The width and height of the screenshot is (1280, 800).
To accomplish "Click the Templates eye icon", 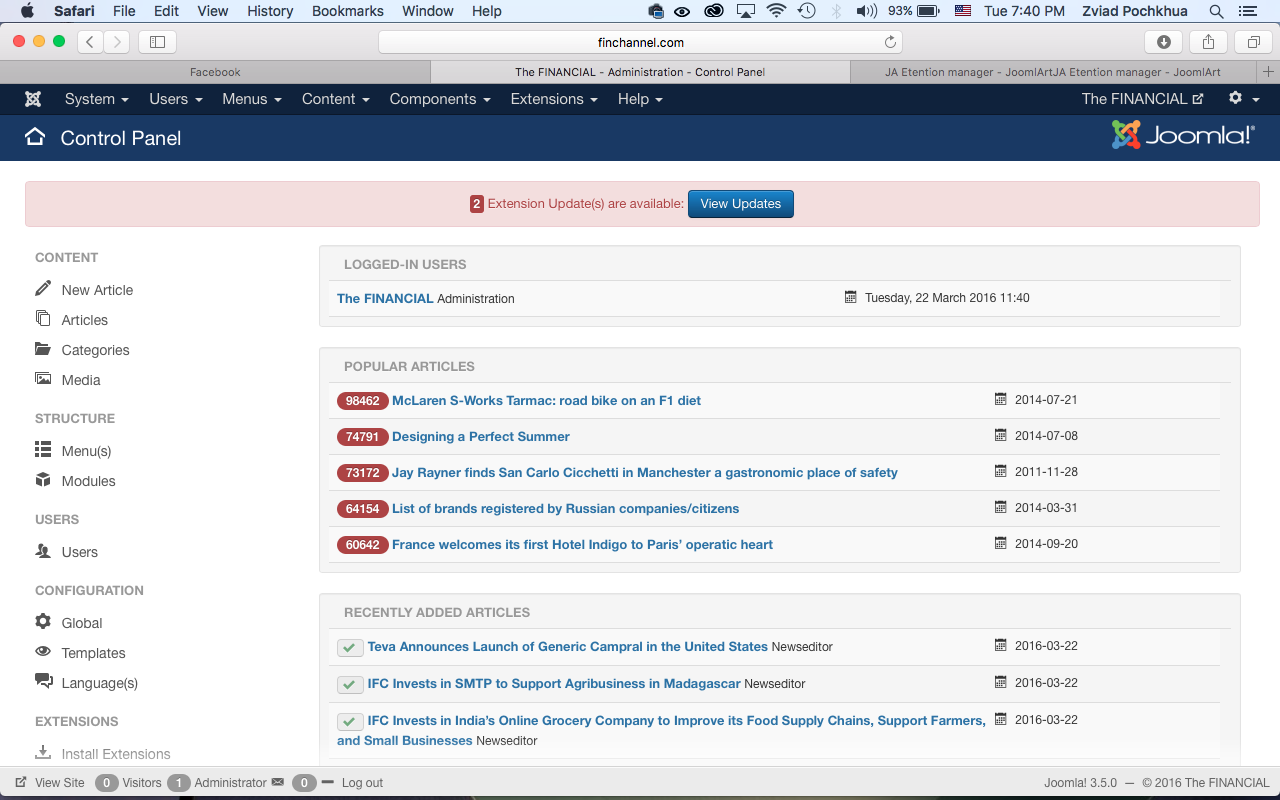I will pyautogui.click(x=43, y=651).
